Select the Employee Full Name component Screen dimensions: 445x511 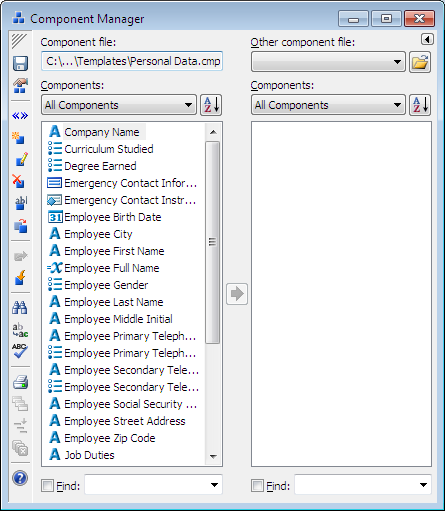(103, 268)
